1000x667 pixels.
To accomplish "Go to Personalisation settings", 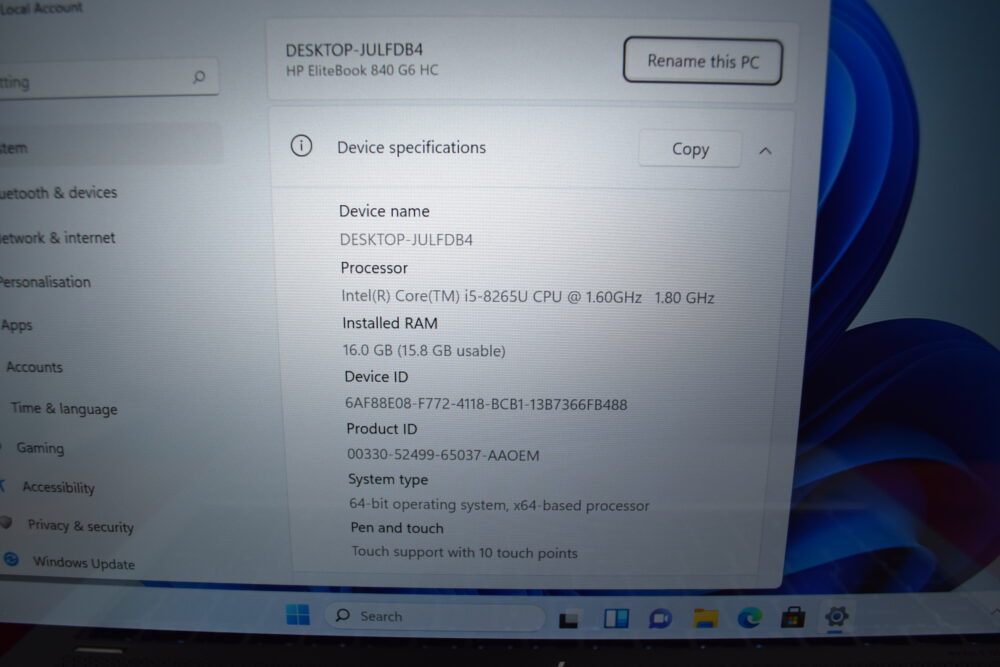I will click(x=45, y=282).
